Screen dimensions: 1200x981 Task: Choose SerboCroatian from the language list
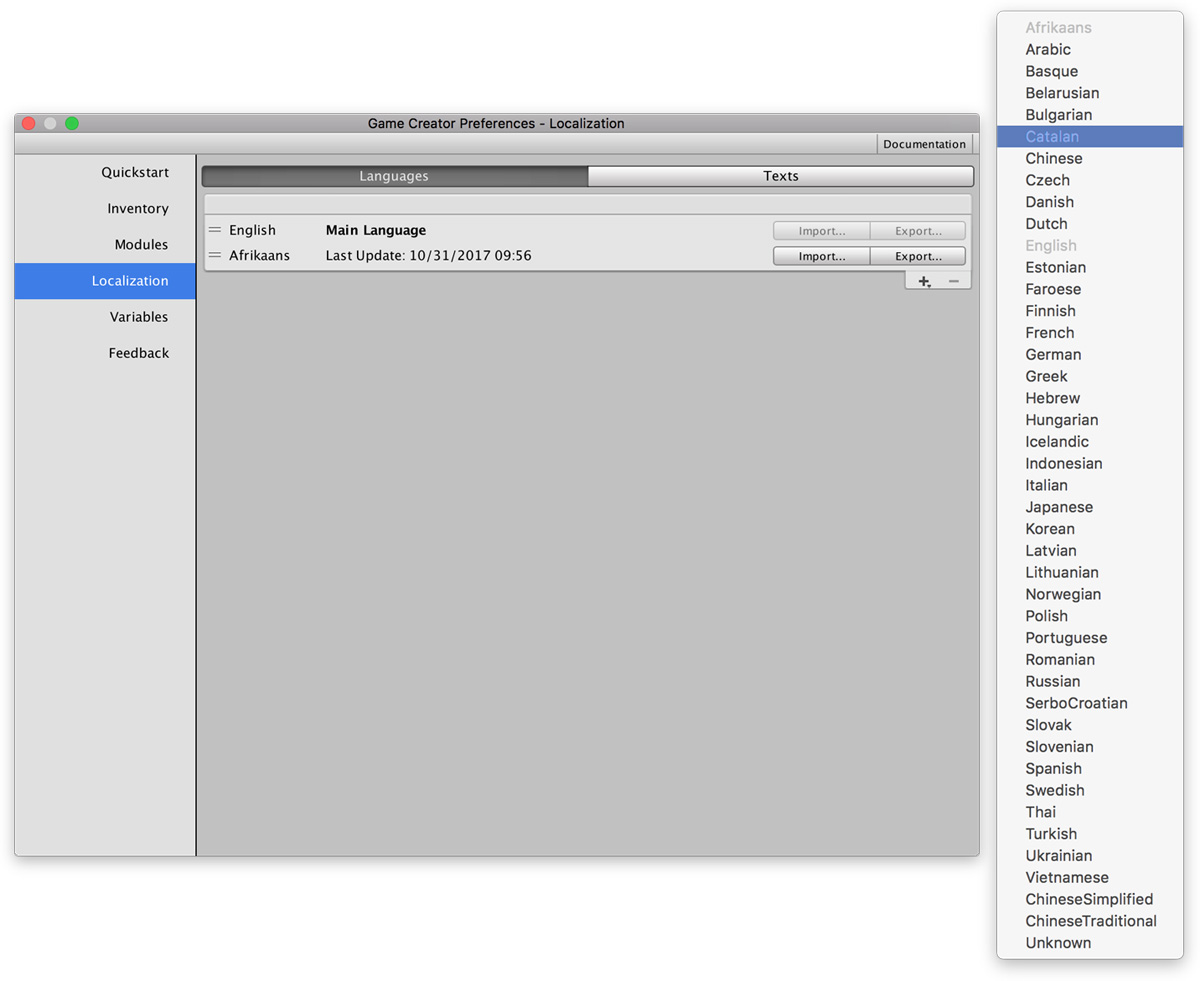pos(1090,704)
